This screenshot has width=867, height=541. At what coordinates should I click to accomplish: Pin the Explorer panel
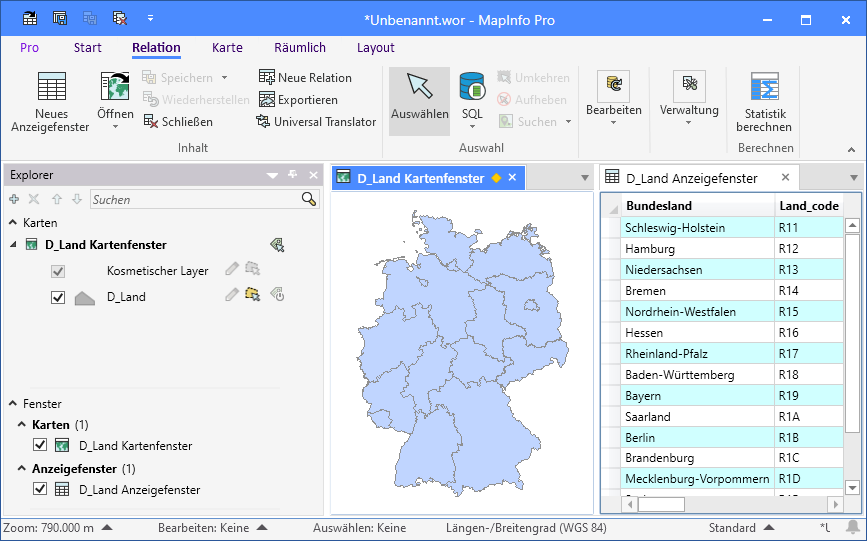[x=293, y=175]
